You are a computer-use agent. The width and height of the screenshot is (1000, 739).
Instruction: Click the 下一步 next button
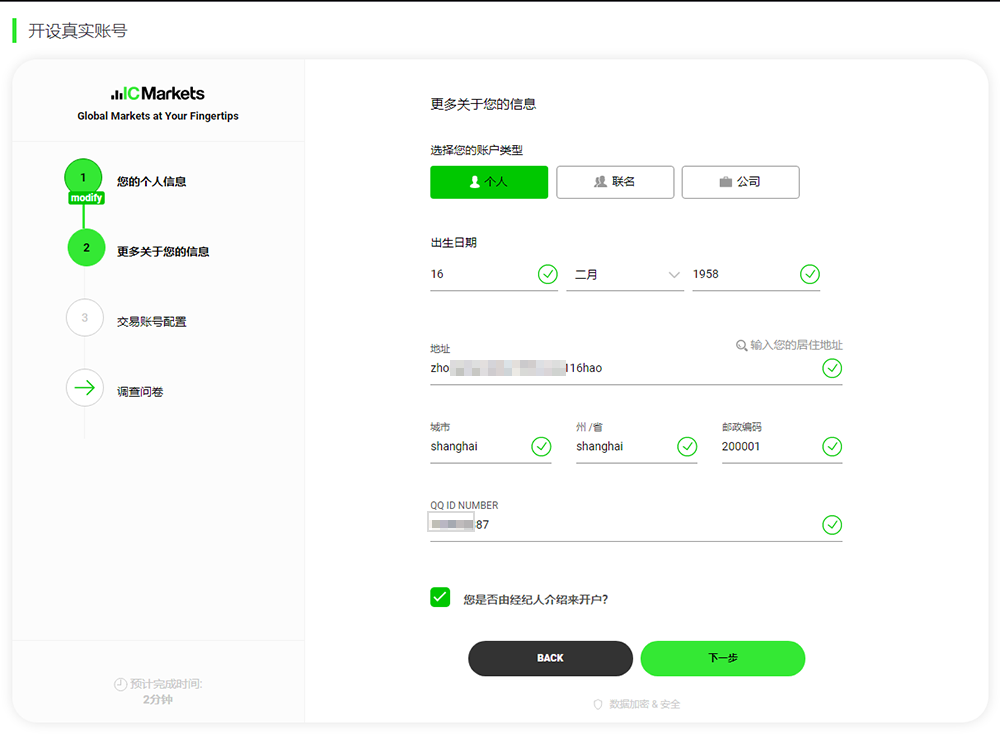pos(722,658)
